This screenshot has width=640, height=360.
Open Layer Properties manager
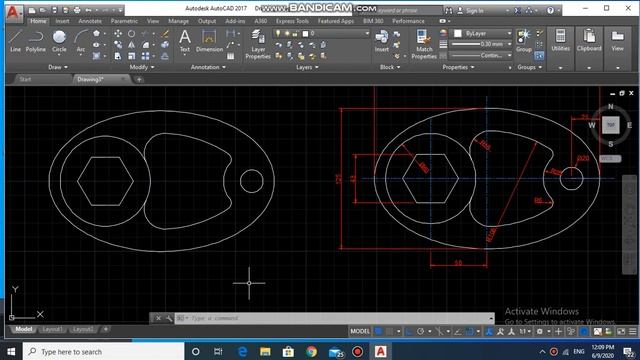click(x=258, y=44)
